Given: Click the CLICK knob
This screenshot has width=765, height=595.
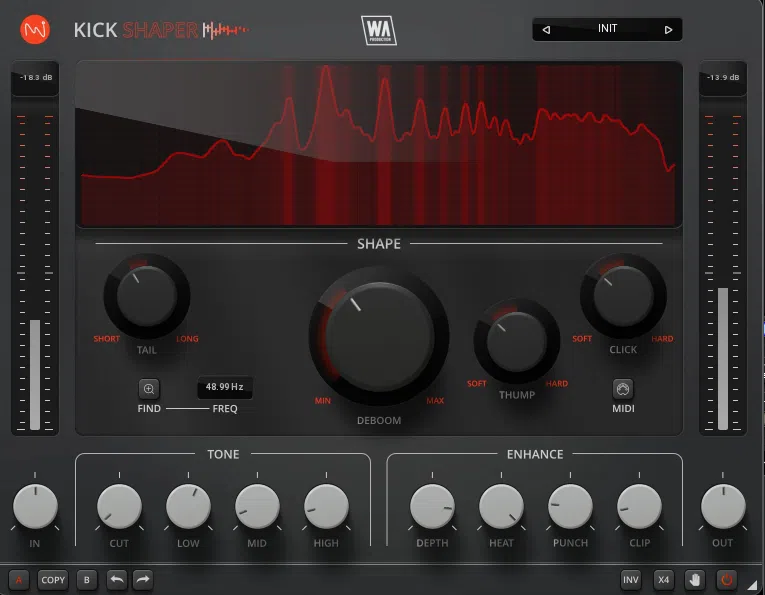Looking at the screenshot, I should tap(624, 296).
